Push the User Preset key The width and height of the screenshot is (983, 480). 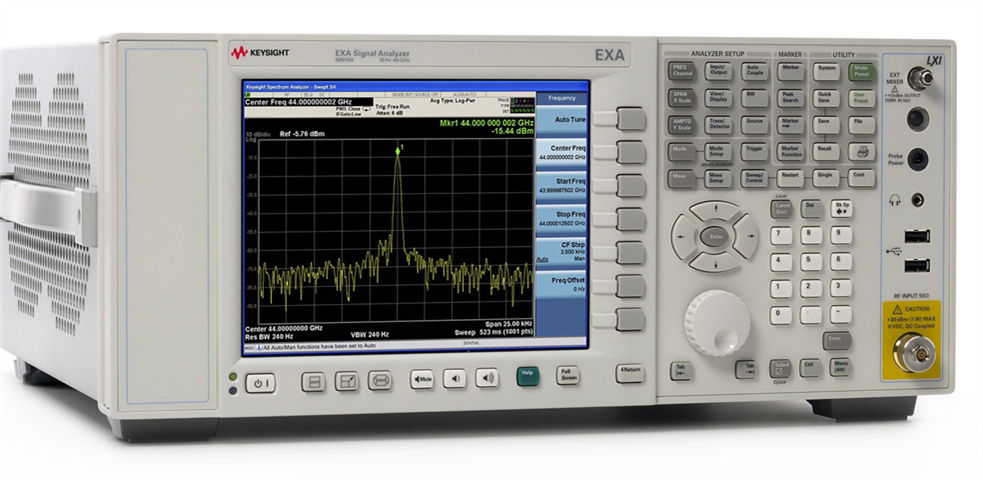click(861, 98)
